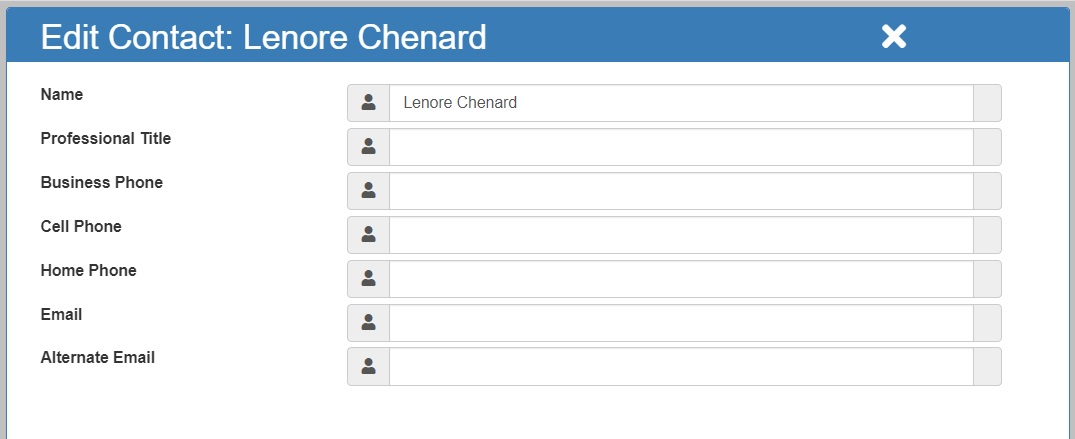Click the person icon beside Name field
This screenshot has height=439, width=1075.
369,103
